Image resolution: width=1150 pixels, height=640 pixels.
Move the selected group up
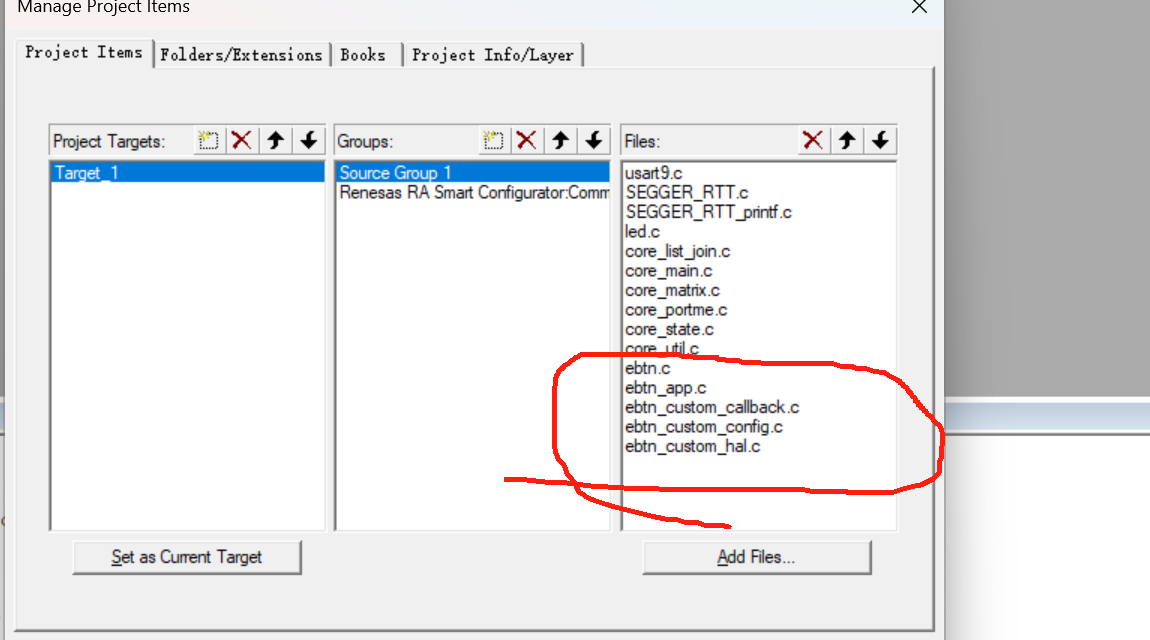point(560,141)
